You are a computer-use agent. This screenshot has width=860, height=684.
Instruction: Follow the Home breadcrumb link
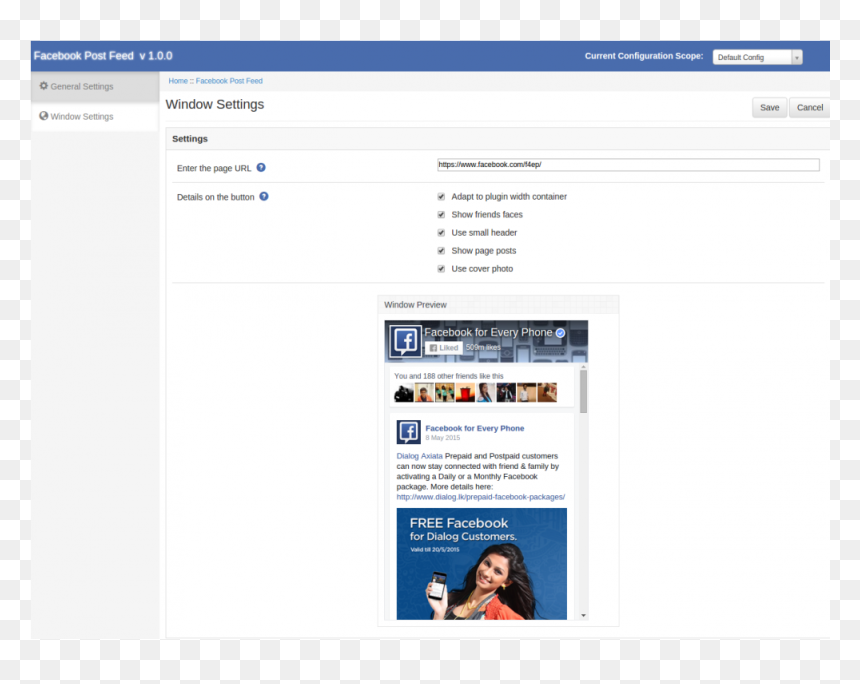pos(178,81)
